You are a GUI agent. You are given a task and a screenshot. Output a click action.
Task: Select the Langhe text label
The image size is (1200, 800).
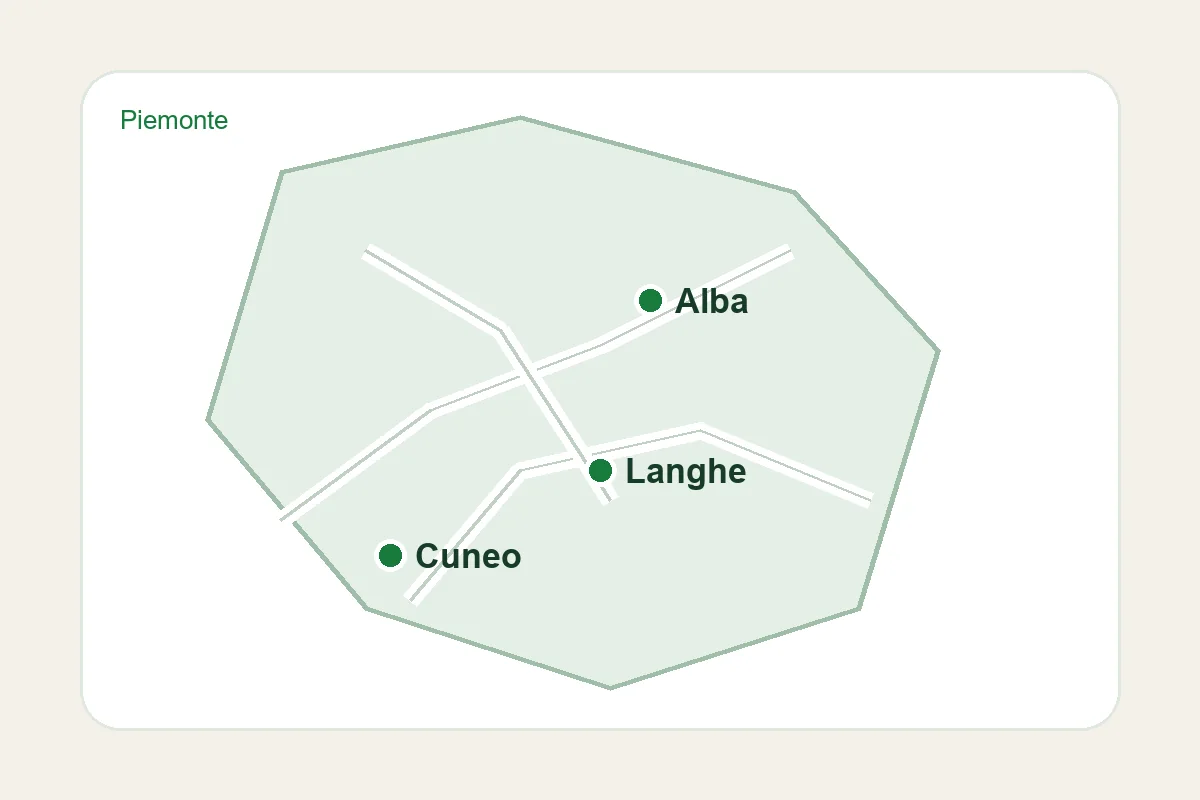pyautogui.click(x=685, y=471)
